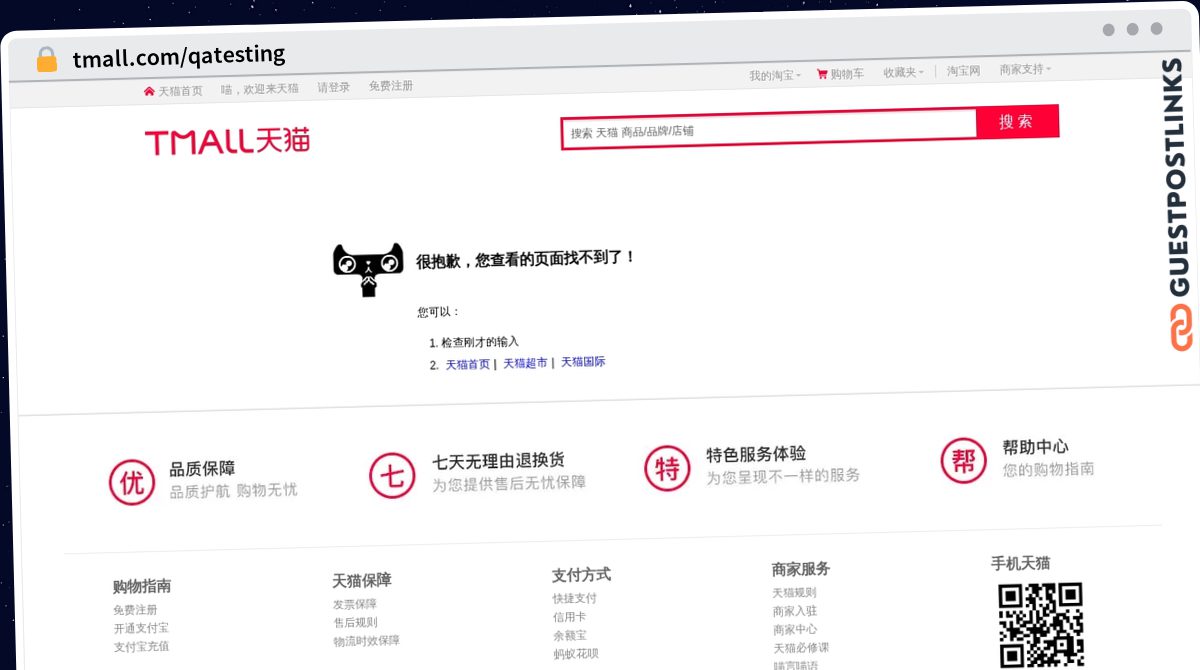
Task: Click the TMALL天猫 logo
Action: pos(228,141)
